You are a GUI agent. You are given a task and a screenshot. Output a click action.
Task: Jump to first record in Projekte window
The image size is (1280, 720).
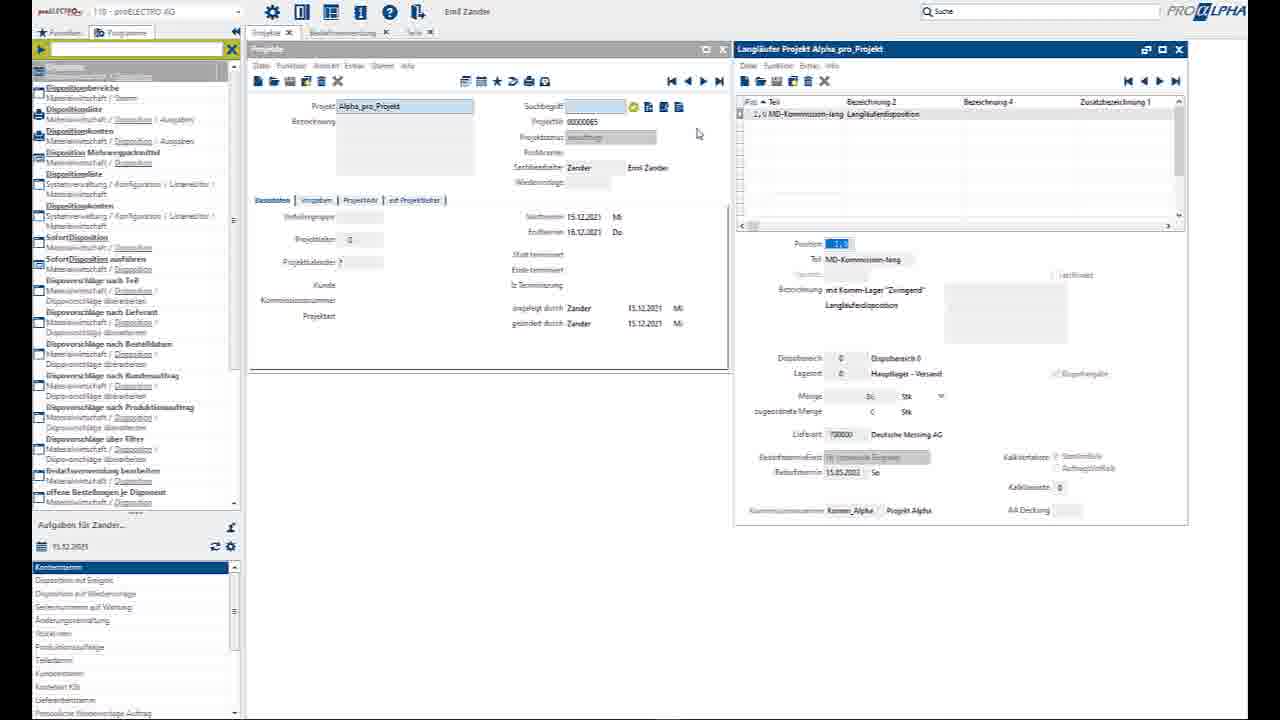coord(672,81)
